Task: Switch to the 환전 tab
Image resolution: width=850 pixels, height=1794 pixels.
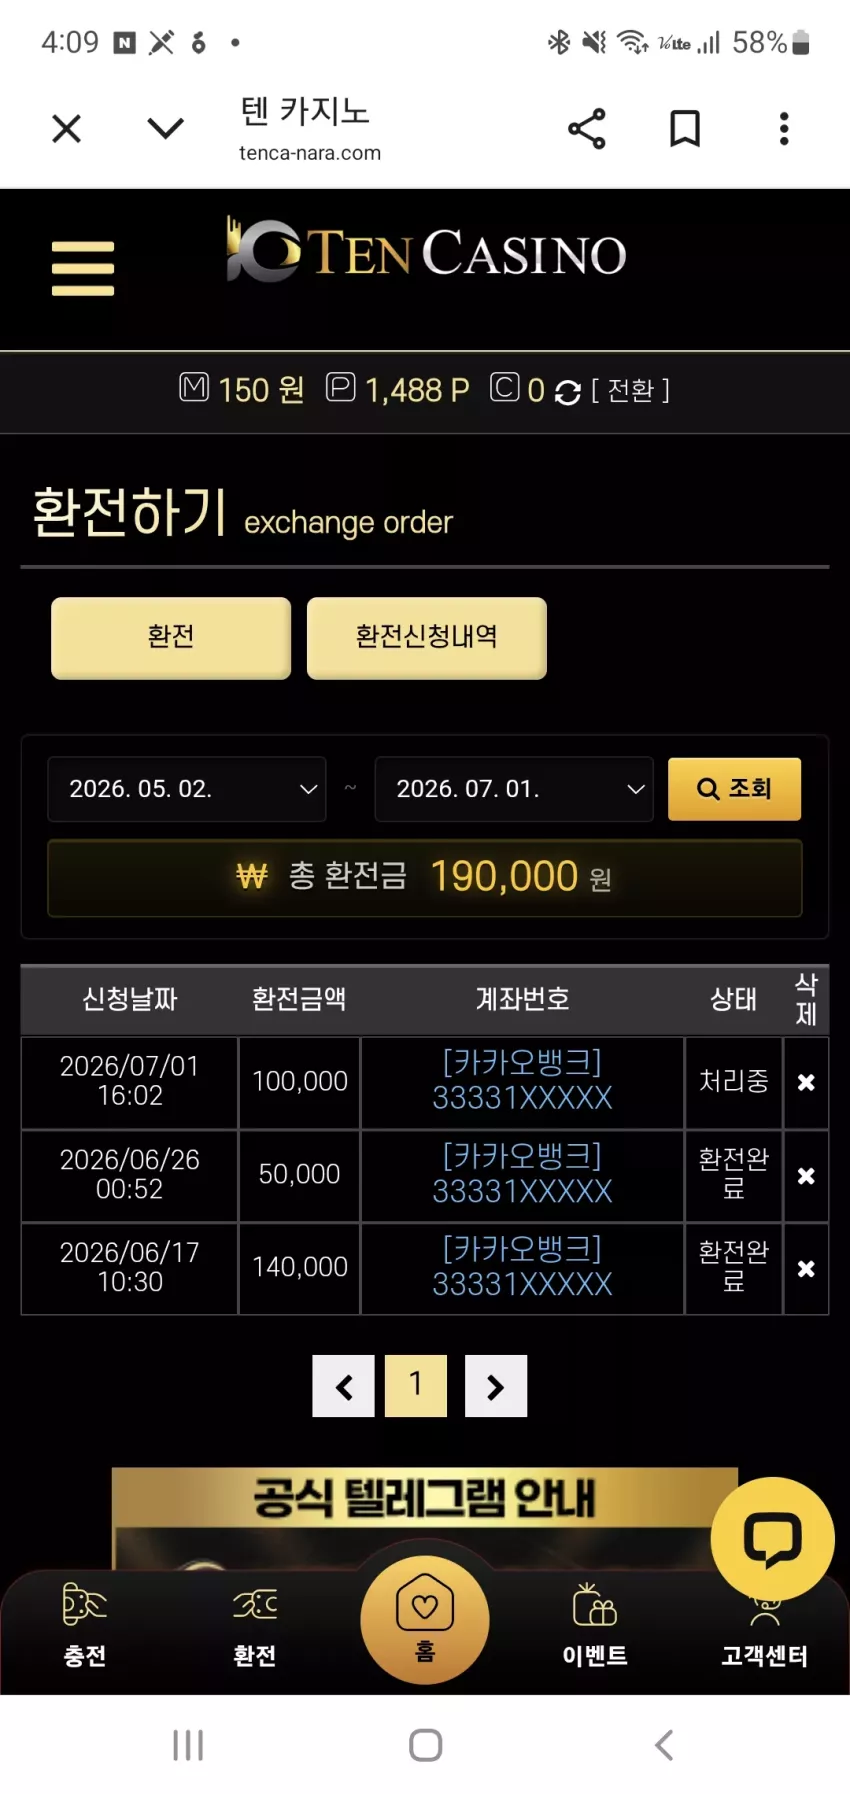Action: pyautogui.click(x=171, y=638)
